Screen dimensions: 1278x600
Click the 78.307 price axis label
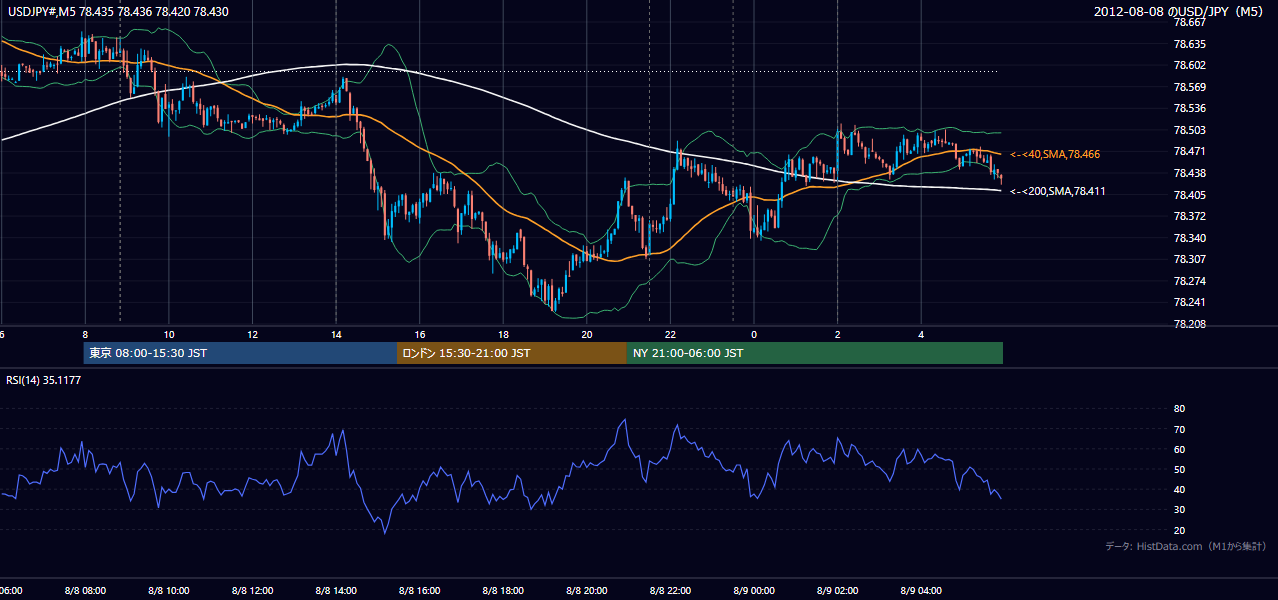coord(1190,259)
